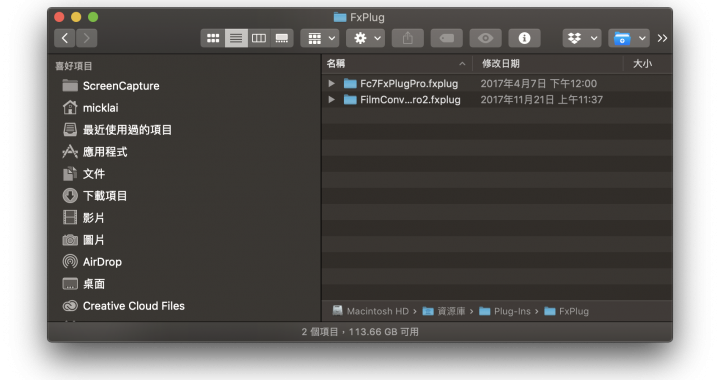Open 應用程式 in the sidebar
The height and width of the screenshot is (380, 720).
184,152
